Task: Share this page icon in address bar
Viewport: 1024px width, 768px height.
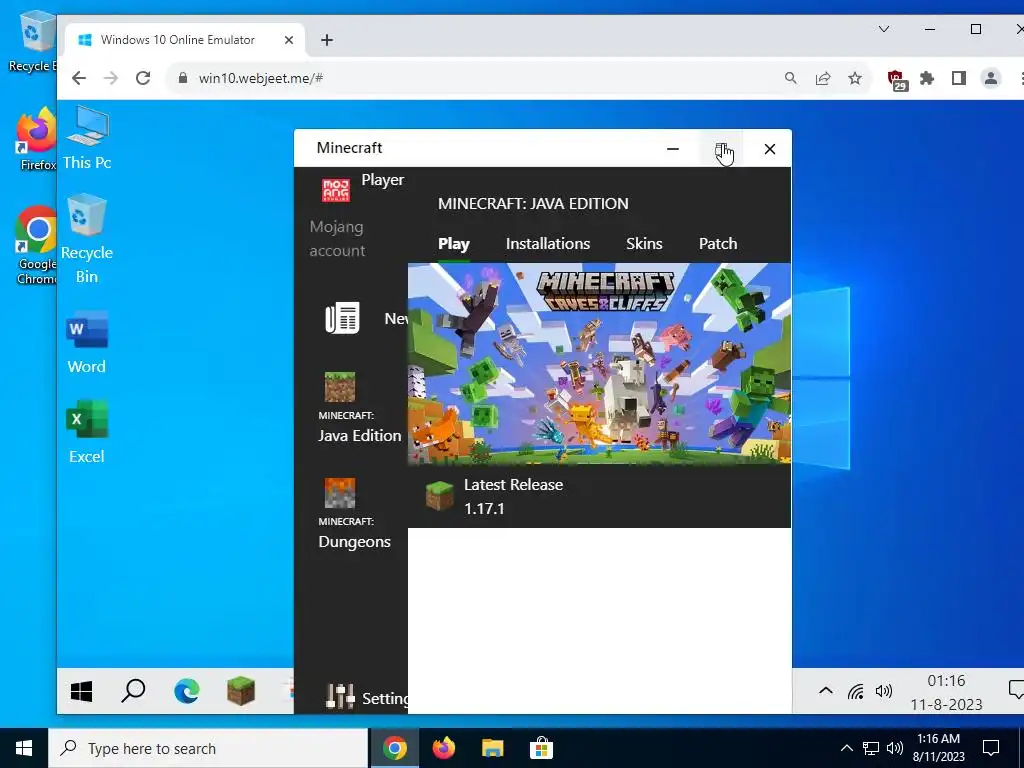Action: pyautogui.click(x=823, y=78)
